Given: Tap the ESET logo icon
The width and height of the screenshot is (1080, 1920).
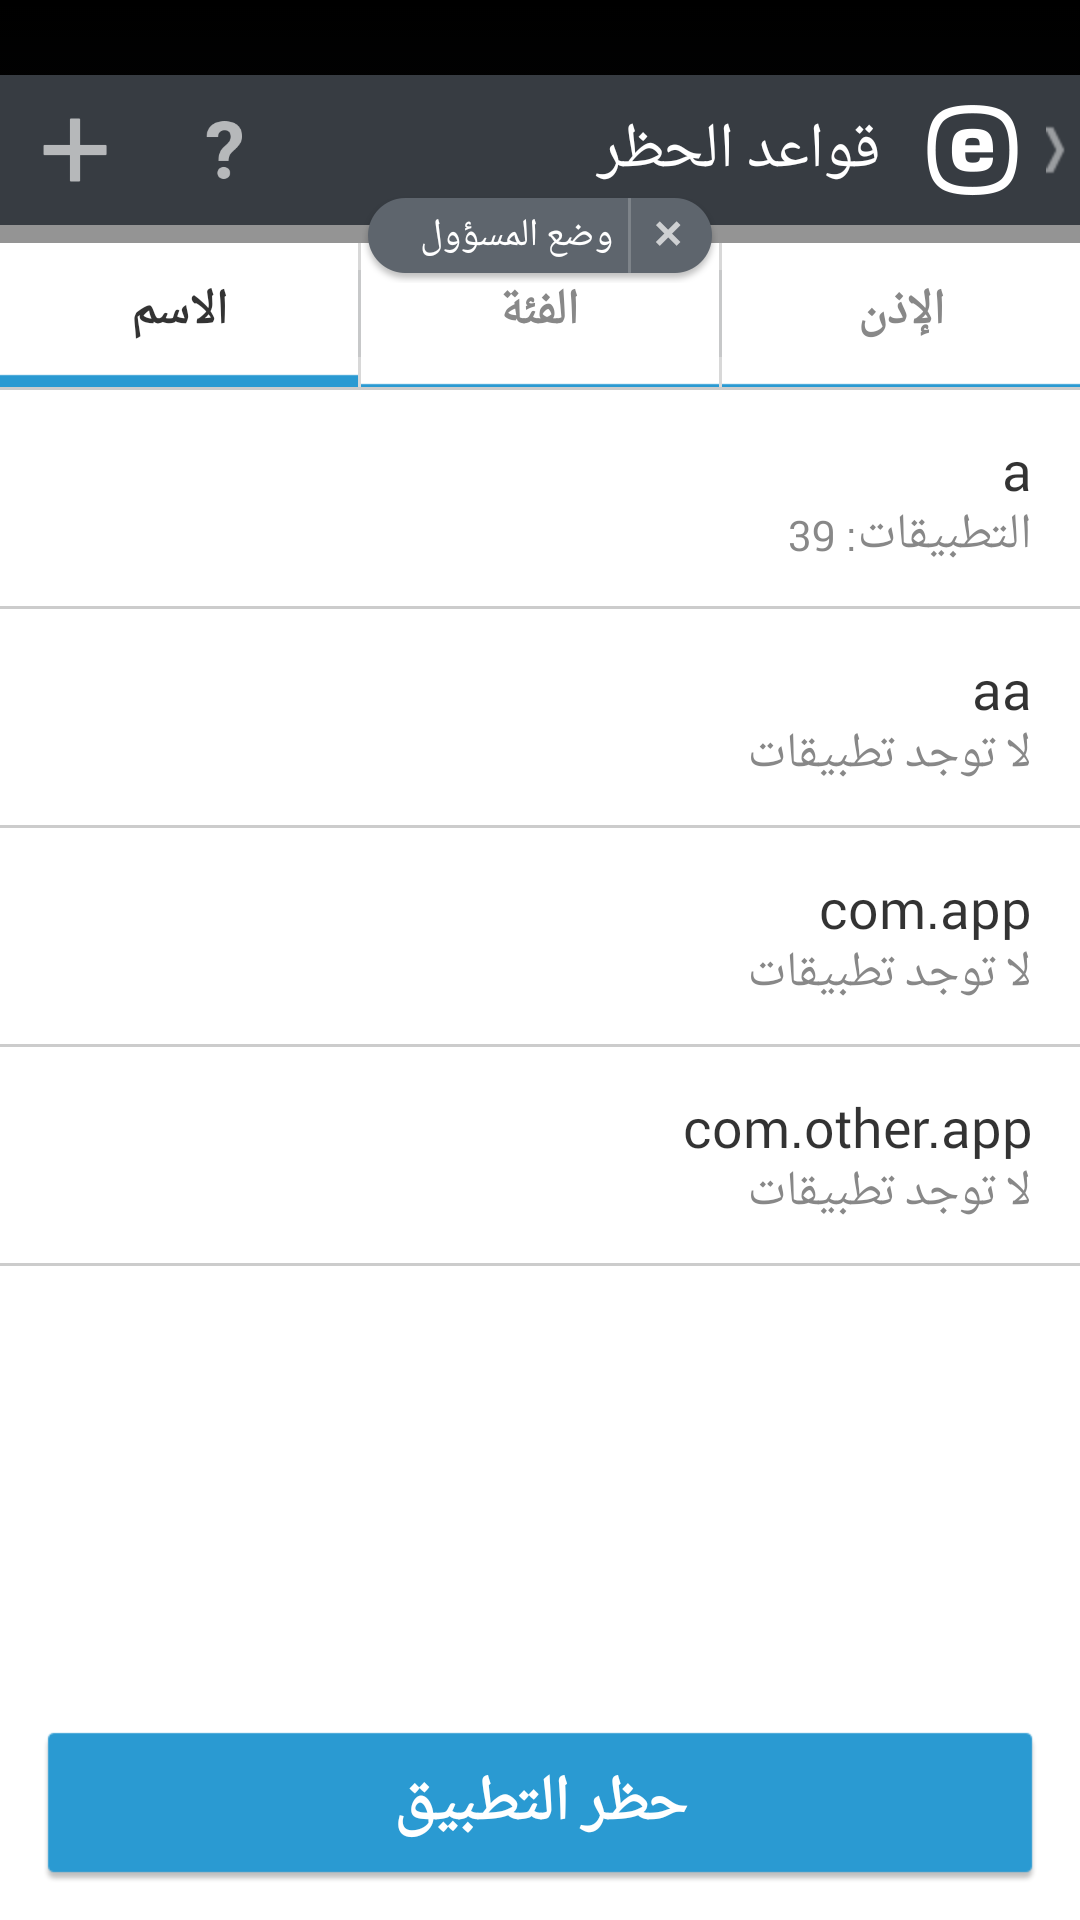Looking at the screenshot, I should point(972,150).
